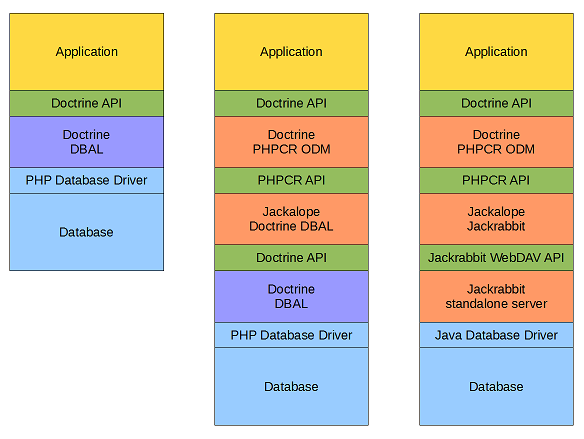Click Doctrine DBAL block in the five-layer stack
584x439 pixels.
click(86, 142)
